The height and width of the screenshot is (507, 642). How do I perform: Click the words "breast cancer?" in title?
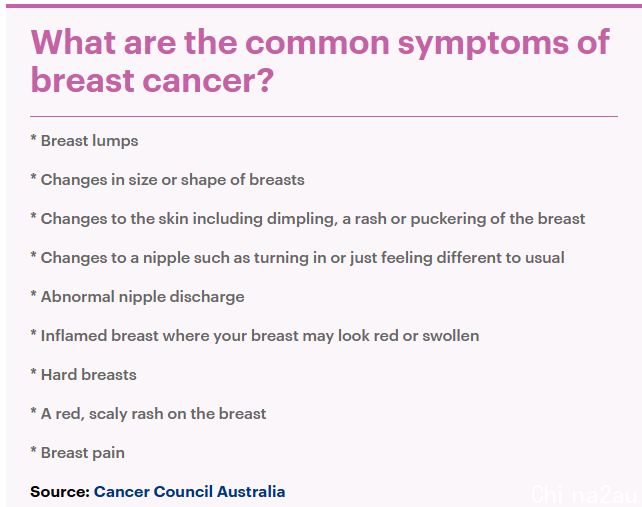(x=152, y=80)
